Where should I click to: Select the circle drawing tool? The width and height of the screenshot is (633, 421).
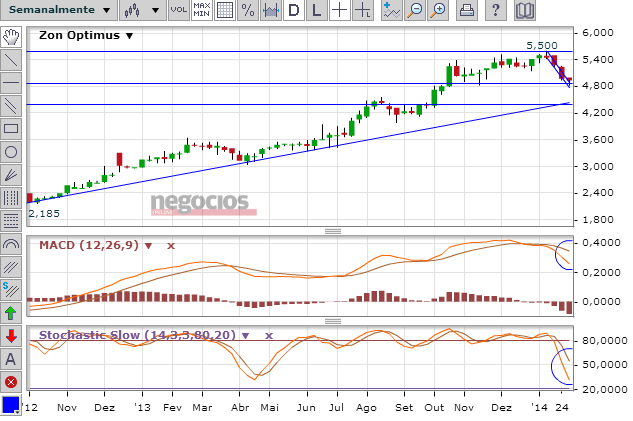[x=11, y=152]
